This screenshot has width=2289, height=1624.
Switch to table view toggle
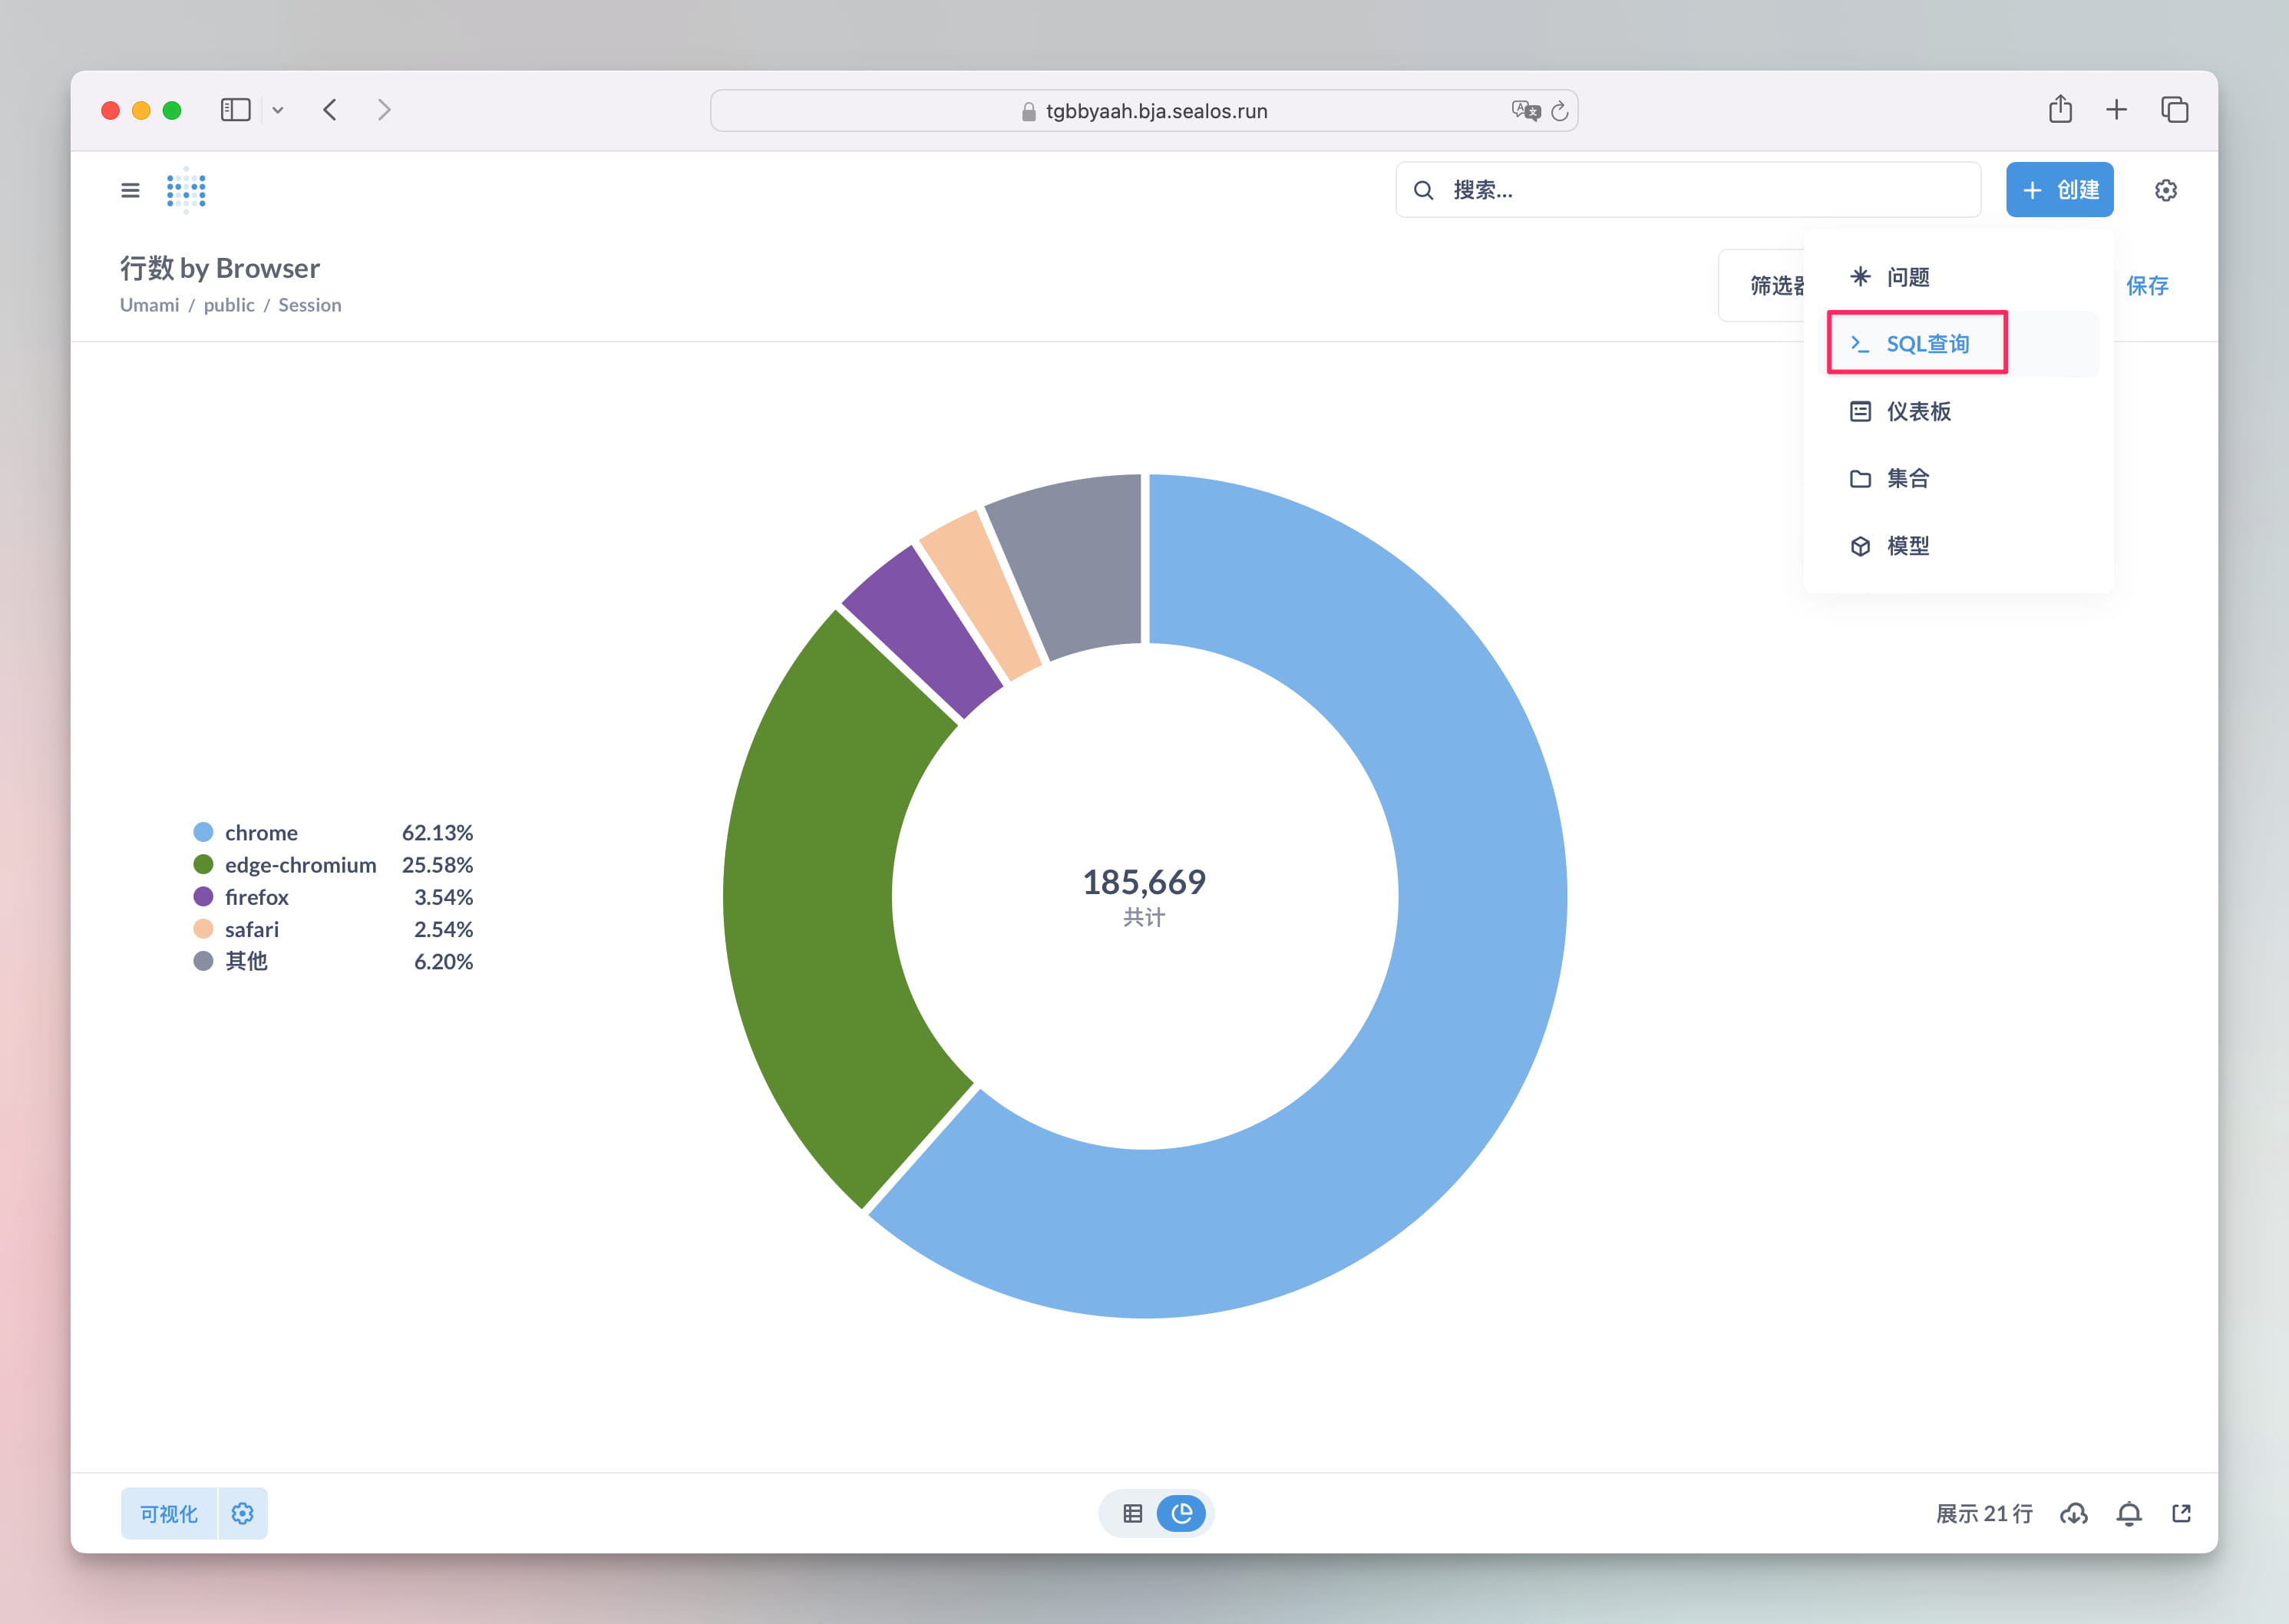coord(1132,1513)
